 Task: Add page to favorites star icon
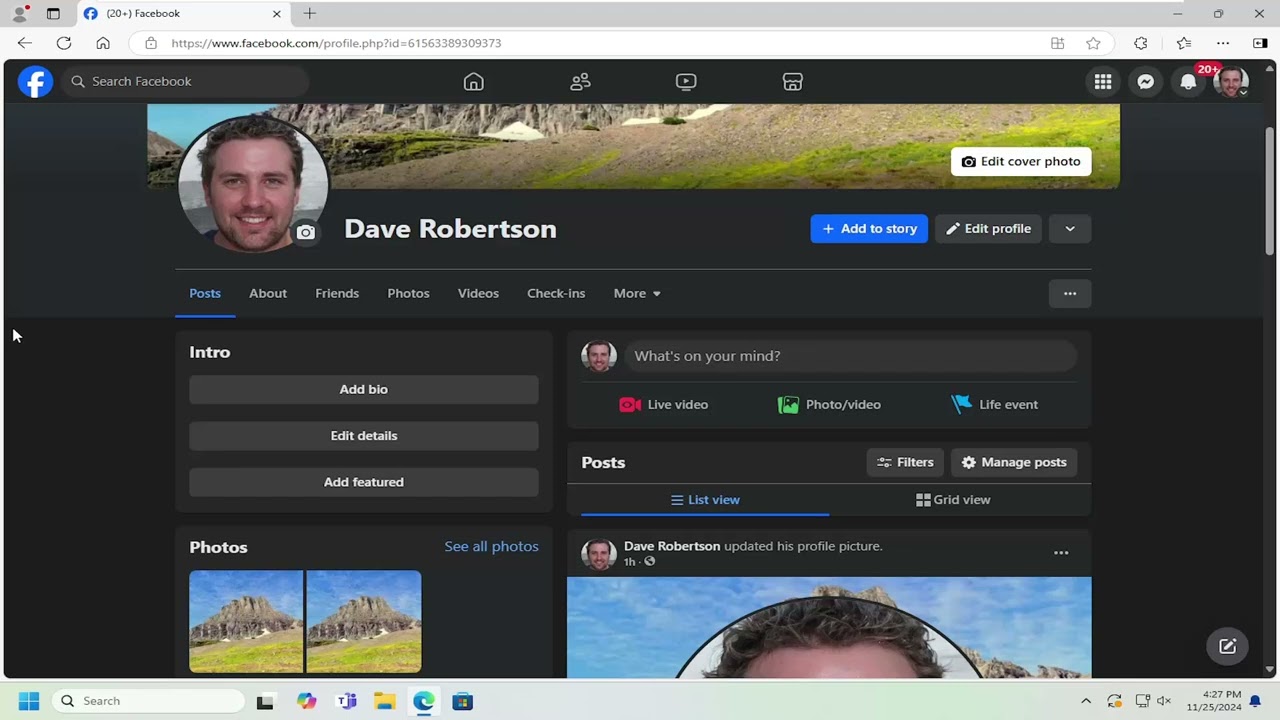tap(1093, 43)
